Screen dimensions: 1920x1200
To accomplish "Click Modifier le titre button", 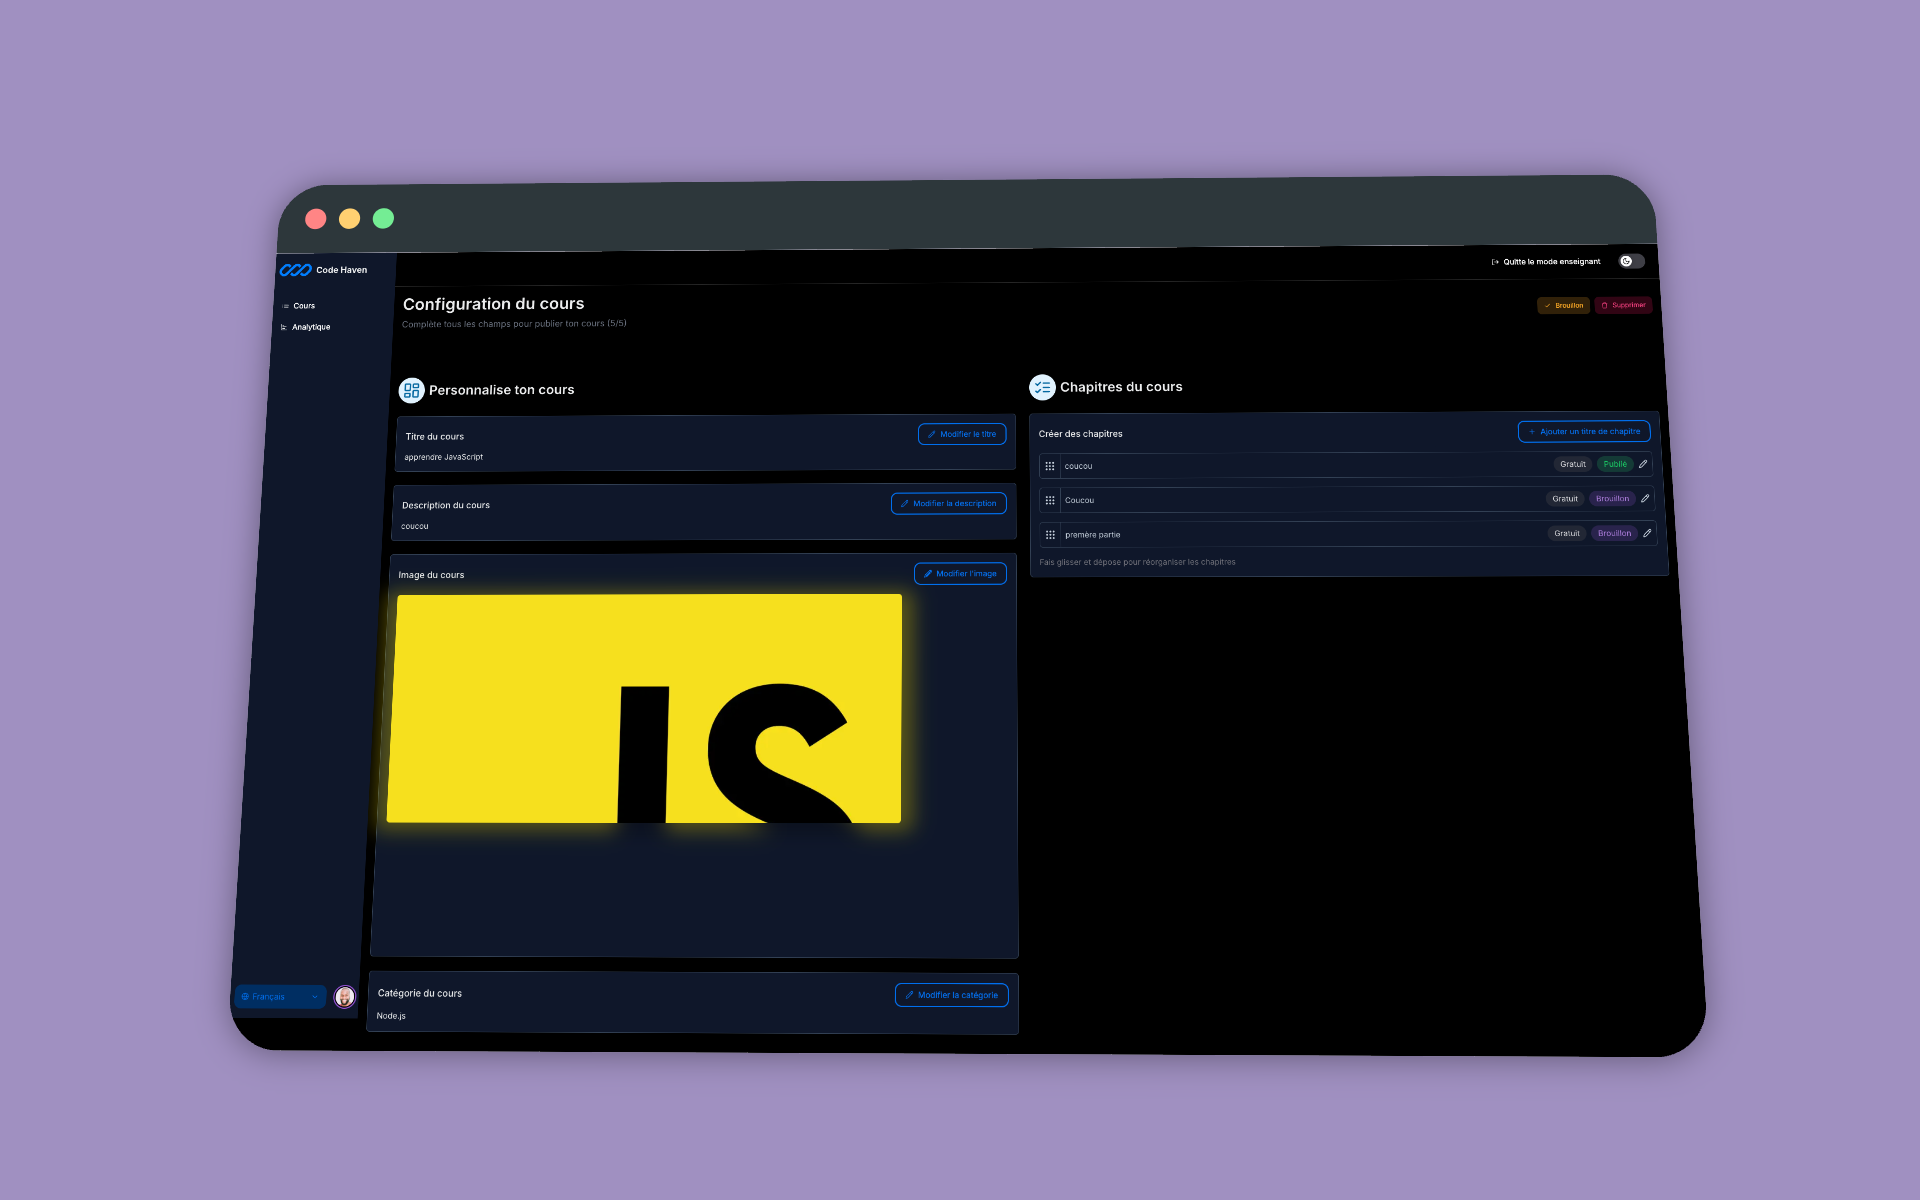I will pos(962,434).
